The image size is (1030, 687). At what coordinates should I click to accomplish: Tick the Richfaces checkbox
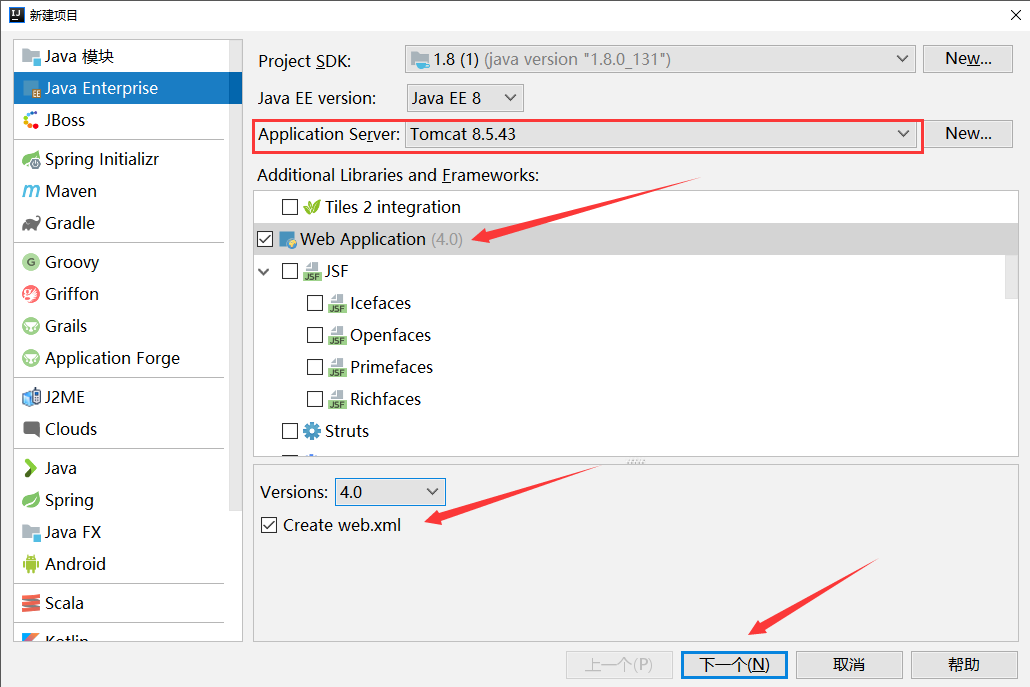[315, 399]
